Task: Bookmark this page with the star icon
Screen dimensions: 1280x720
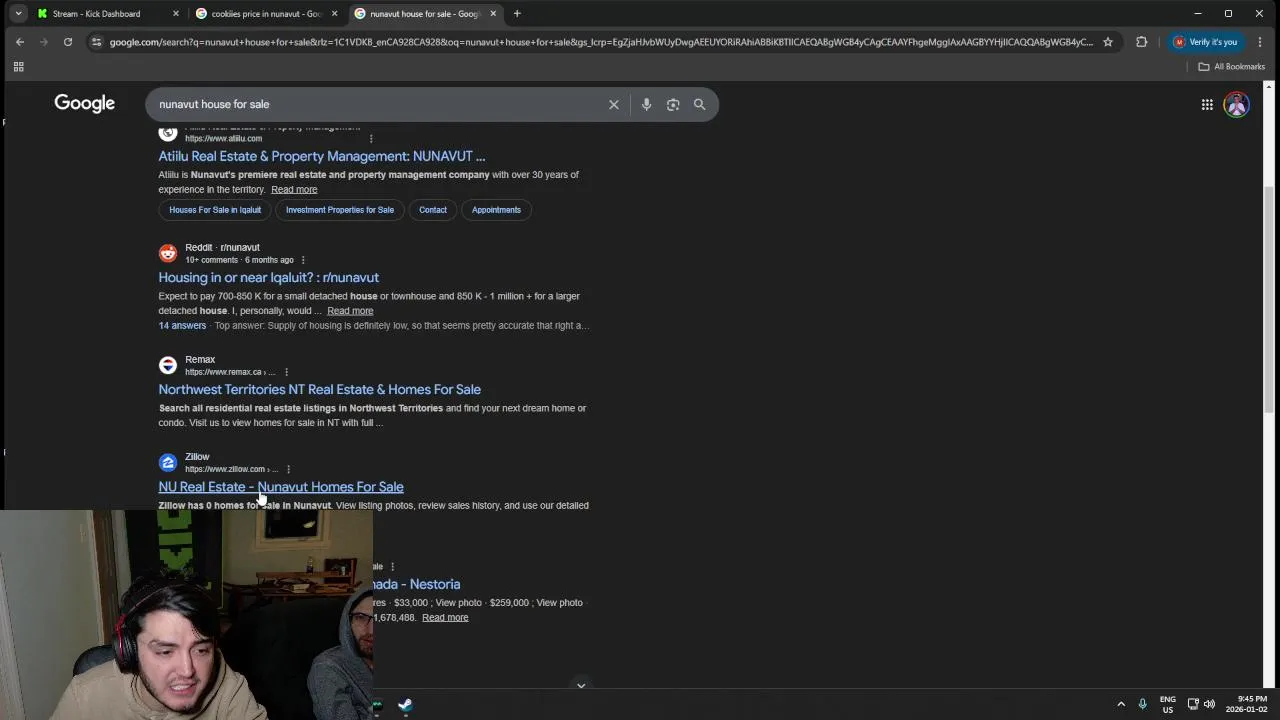Action: coord(1108,42)
